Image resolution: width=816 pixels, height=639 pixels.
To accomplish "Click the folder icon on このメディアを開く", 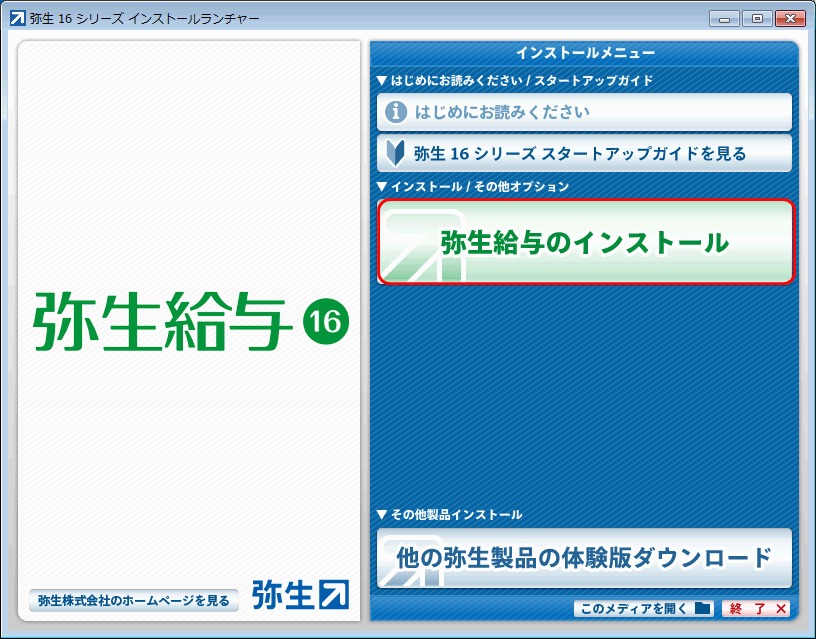I will (703, 608).
